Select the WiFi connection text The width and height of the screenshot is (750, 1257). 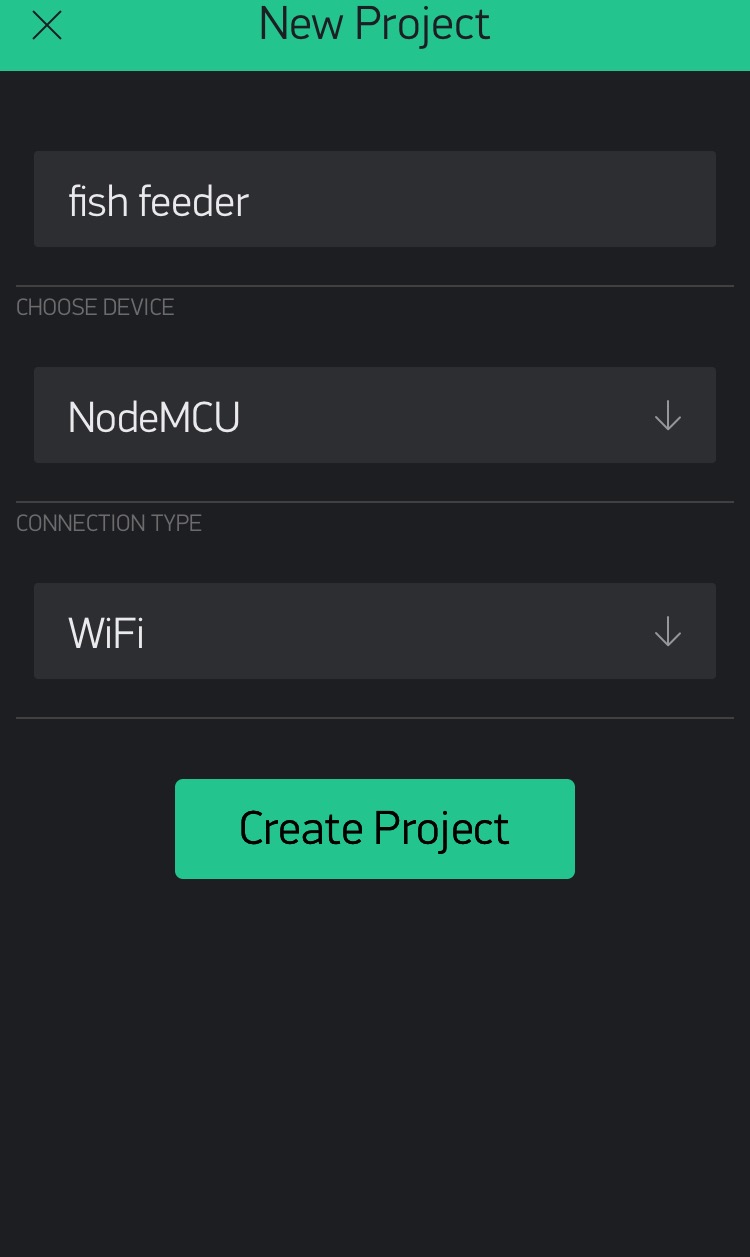[106, 633]
